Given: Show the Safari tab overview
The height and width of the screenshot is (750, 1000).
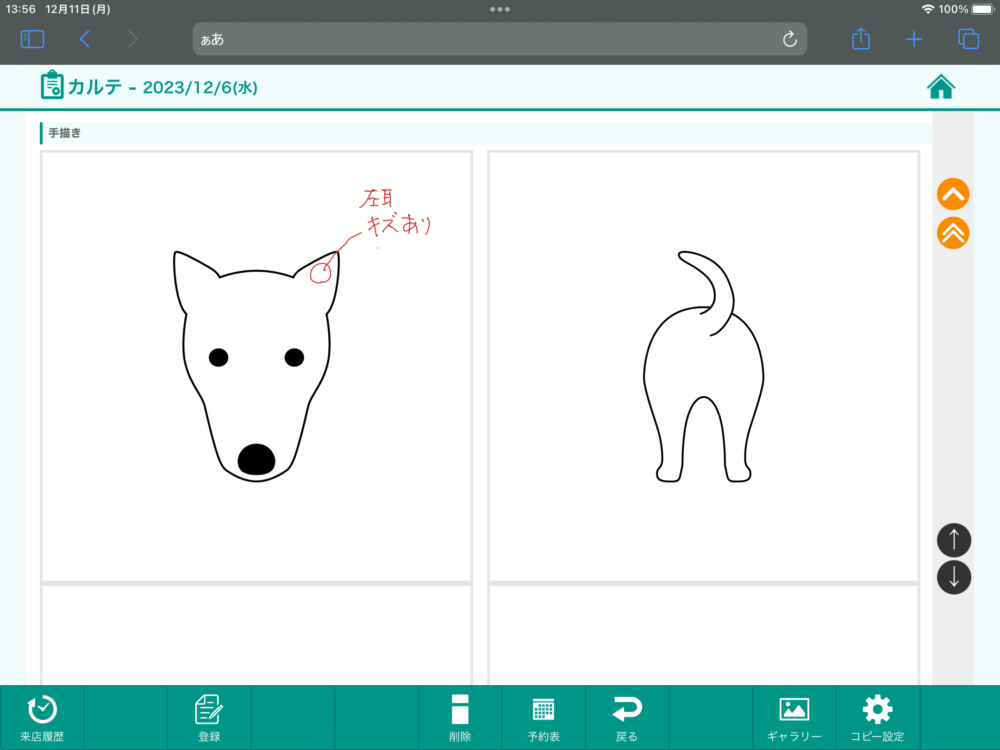Looking at the screenshot, I should tap(967, 39).
